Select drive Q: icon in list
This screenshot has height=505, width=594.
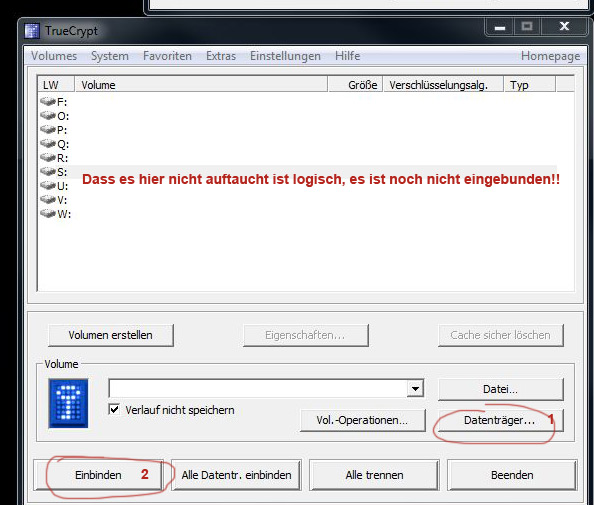[48, 144]
